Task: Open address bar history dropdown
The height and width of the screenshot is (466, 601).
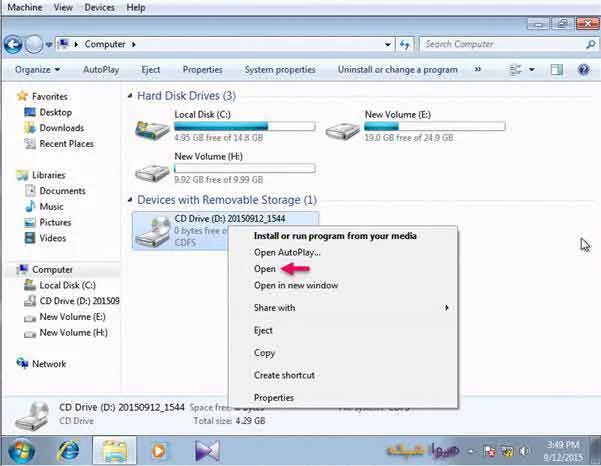Action: (388, 44)
